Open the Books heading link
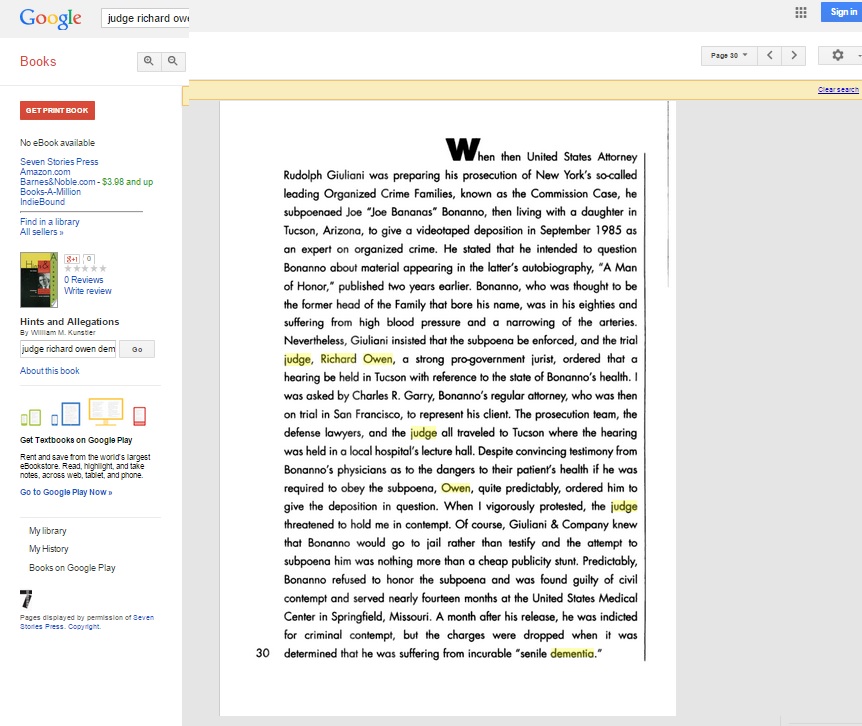The height and width of the screenshot is (726, 862). (38, 62)
